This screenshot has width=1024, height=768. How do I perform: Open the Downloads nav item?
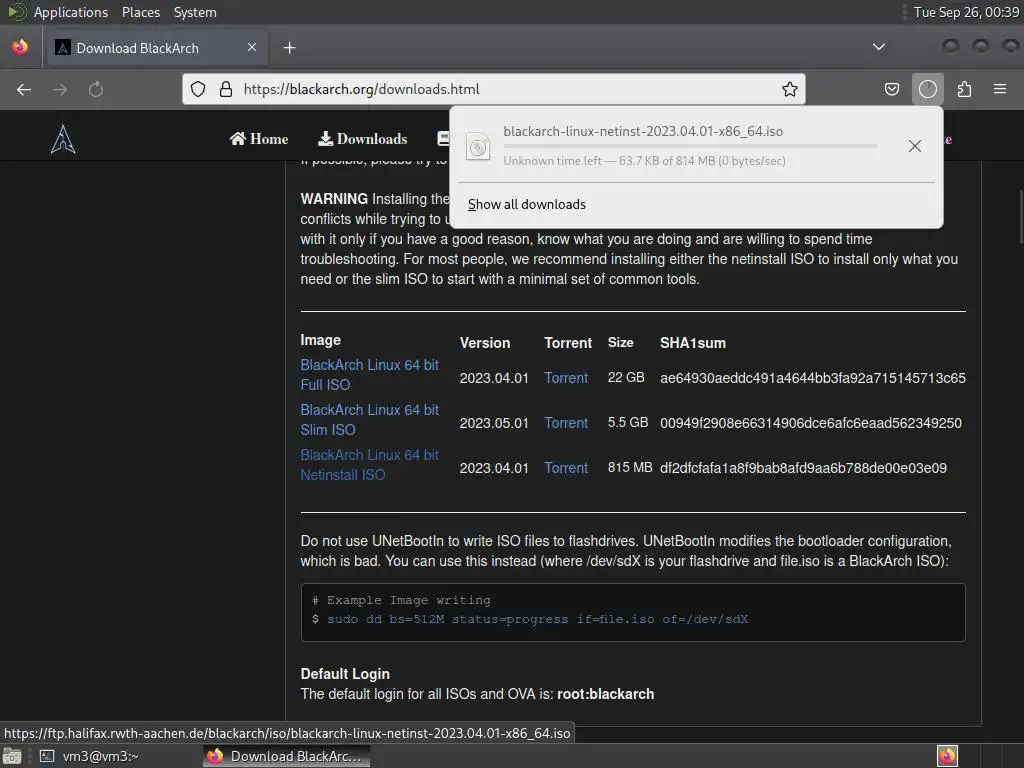tap(362, 139)
